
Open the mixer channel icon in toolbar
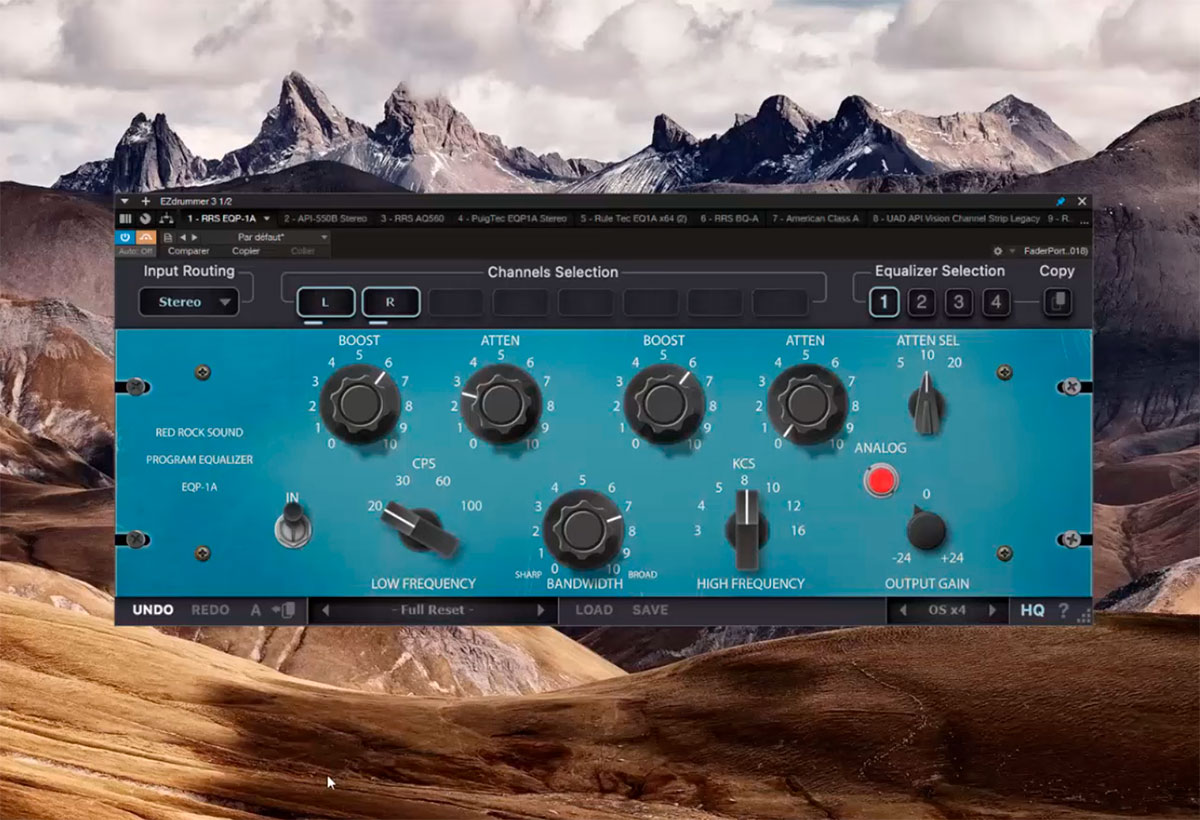125,218
